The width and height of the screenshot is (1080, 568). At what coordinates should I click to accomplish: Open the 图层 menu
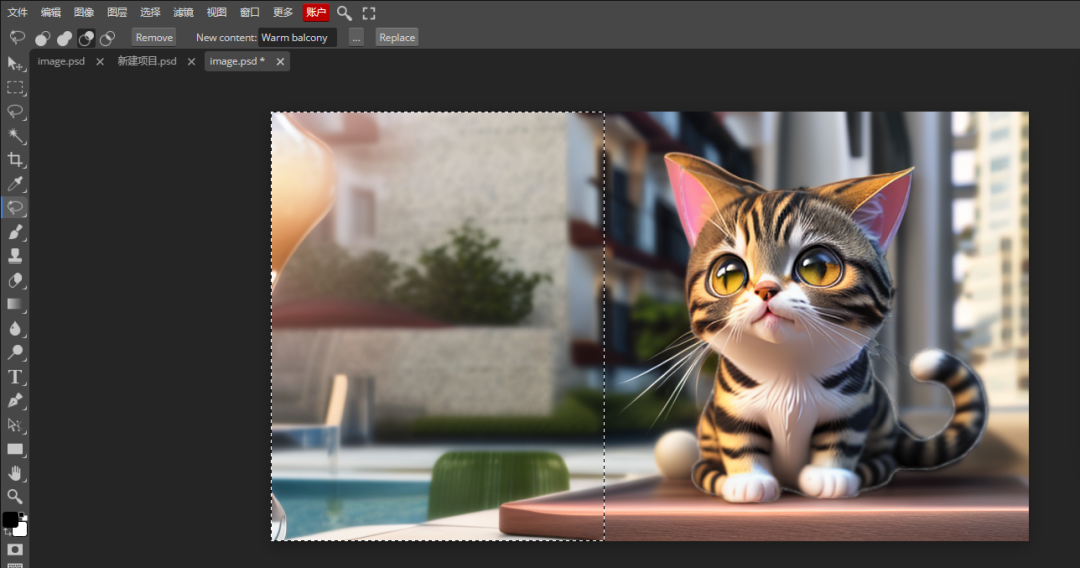click(x=117, y=12)
